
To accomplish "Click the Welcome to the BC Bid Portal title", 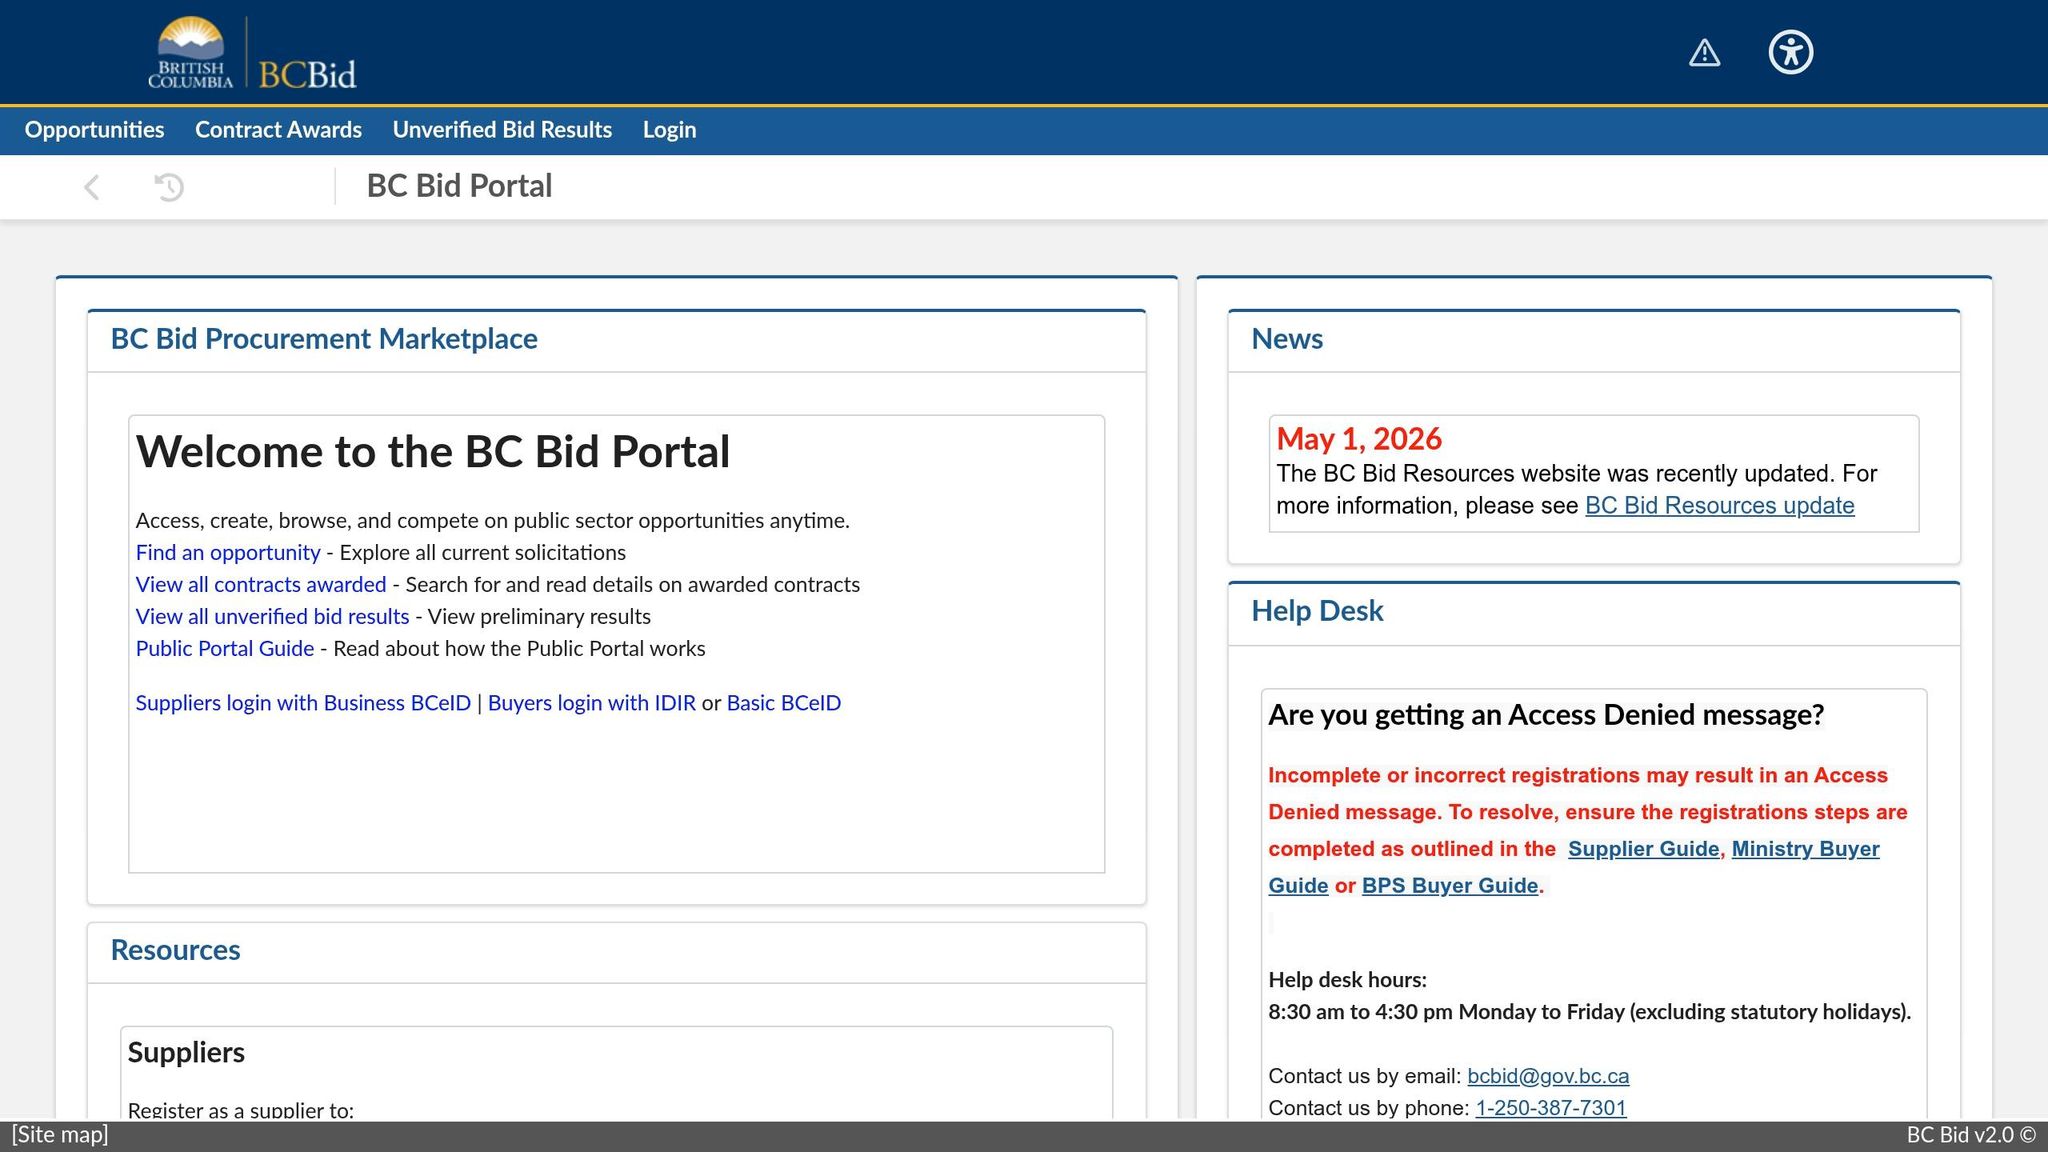I will click(433, 452).
